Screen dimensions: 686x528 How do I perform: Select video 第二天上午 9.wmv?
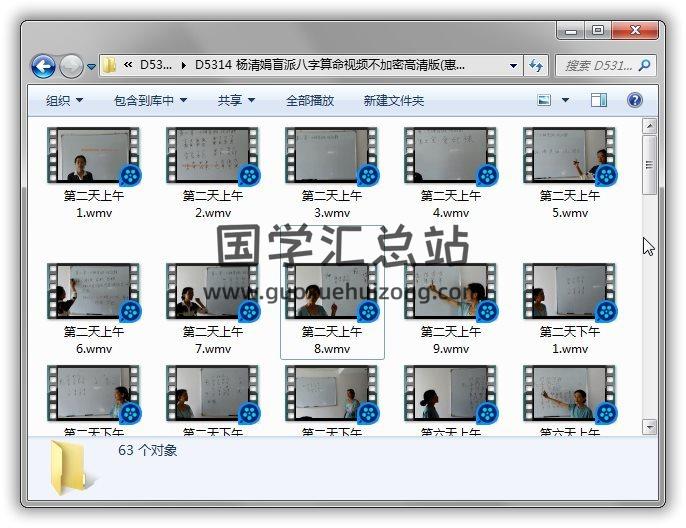[451, 309]
